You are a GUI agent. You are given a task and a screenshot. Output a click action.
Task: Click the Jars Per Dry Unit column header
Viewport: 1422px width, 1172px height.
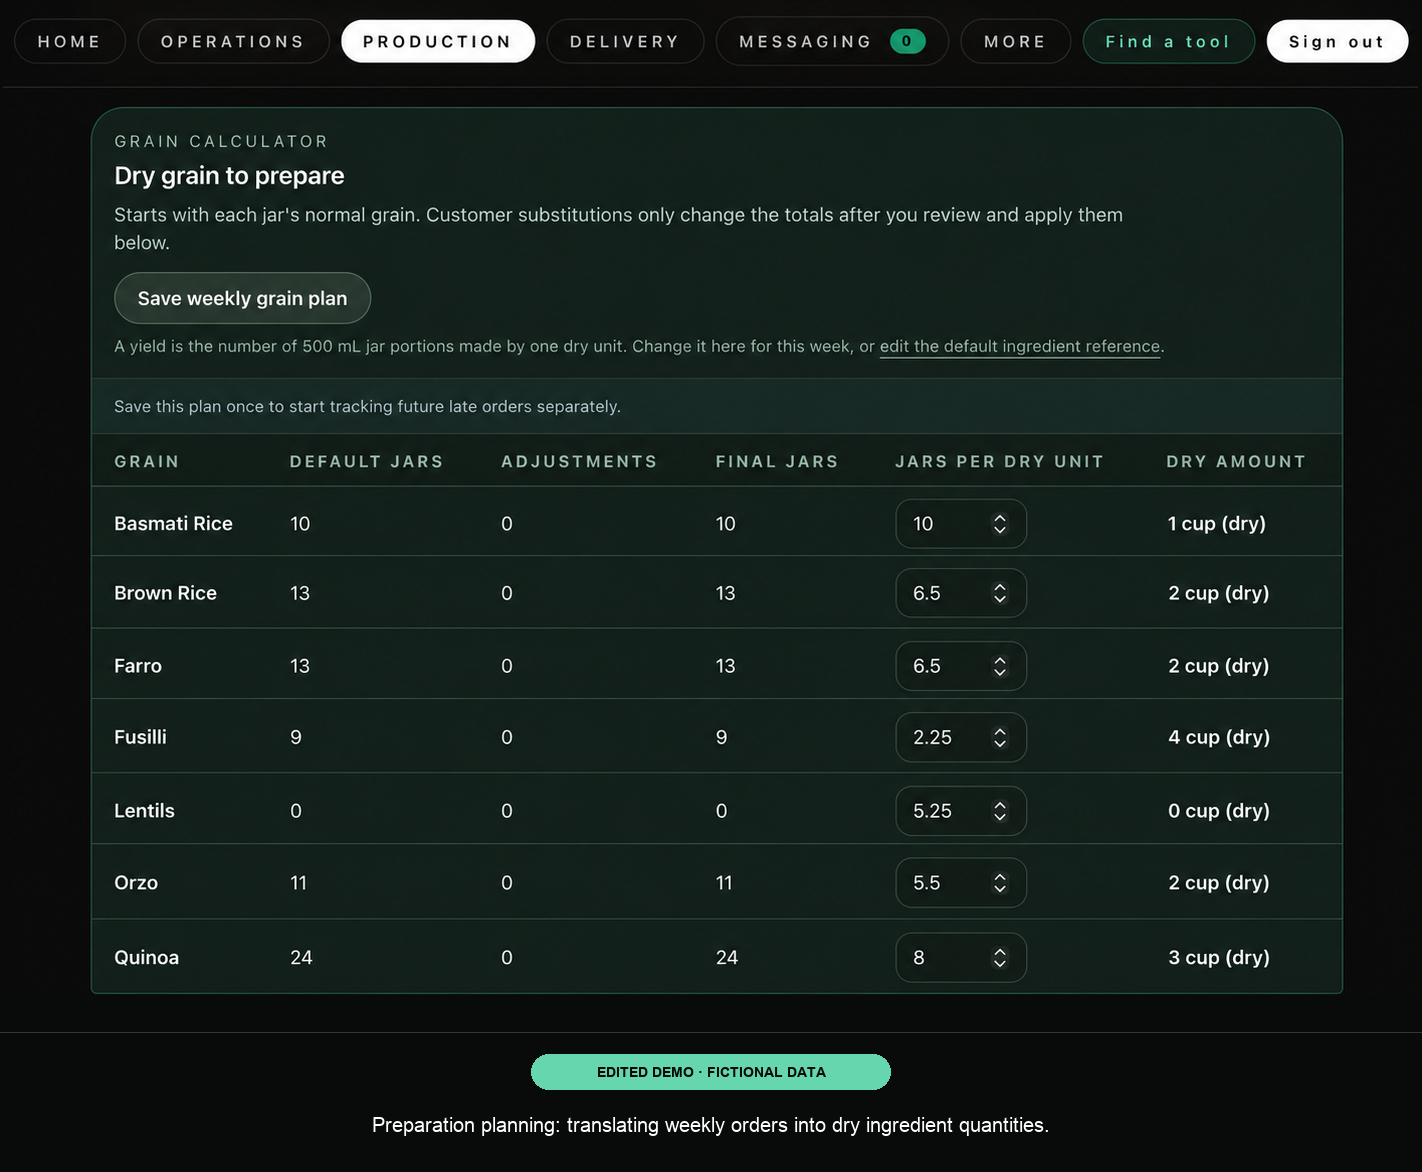coord(999,462)
